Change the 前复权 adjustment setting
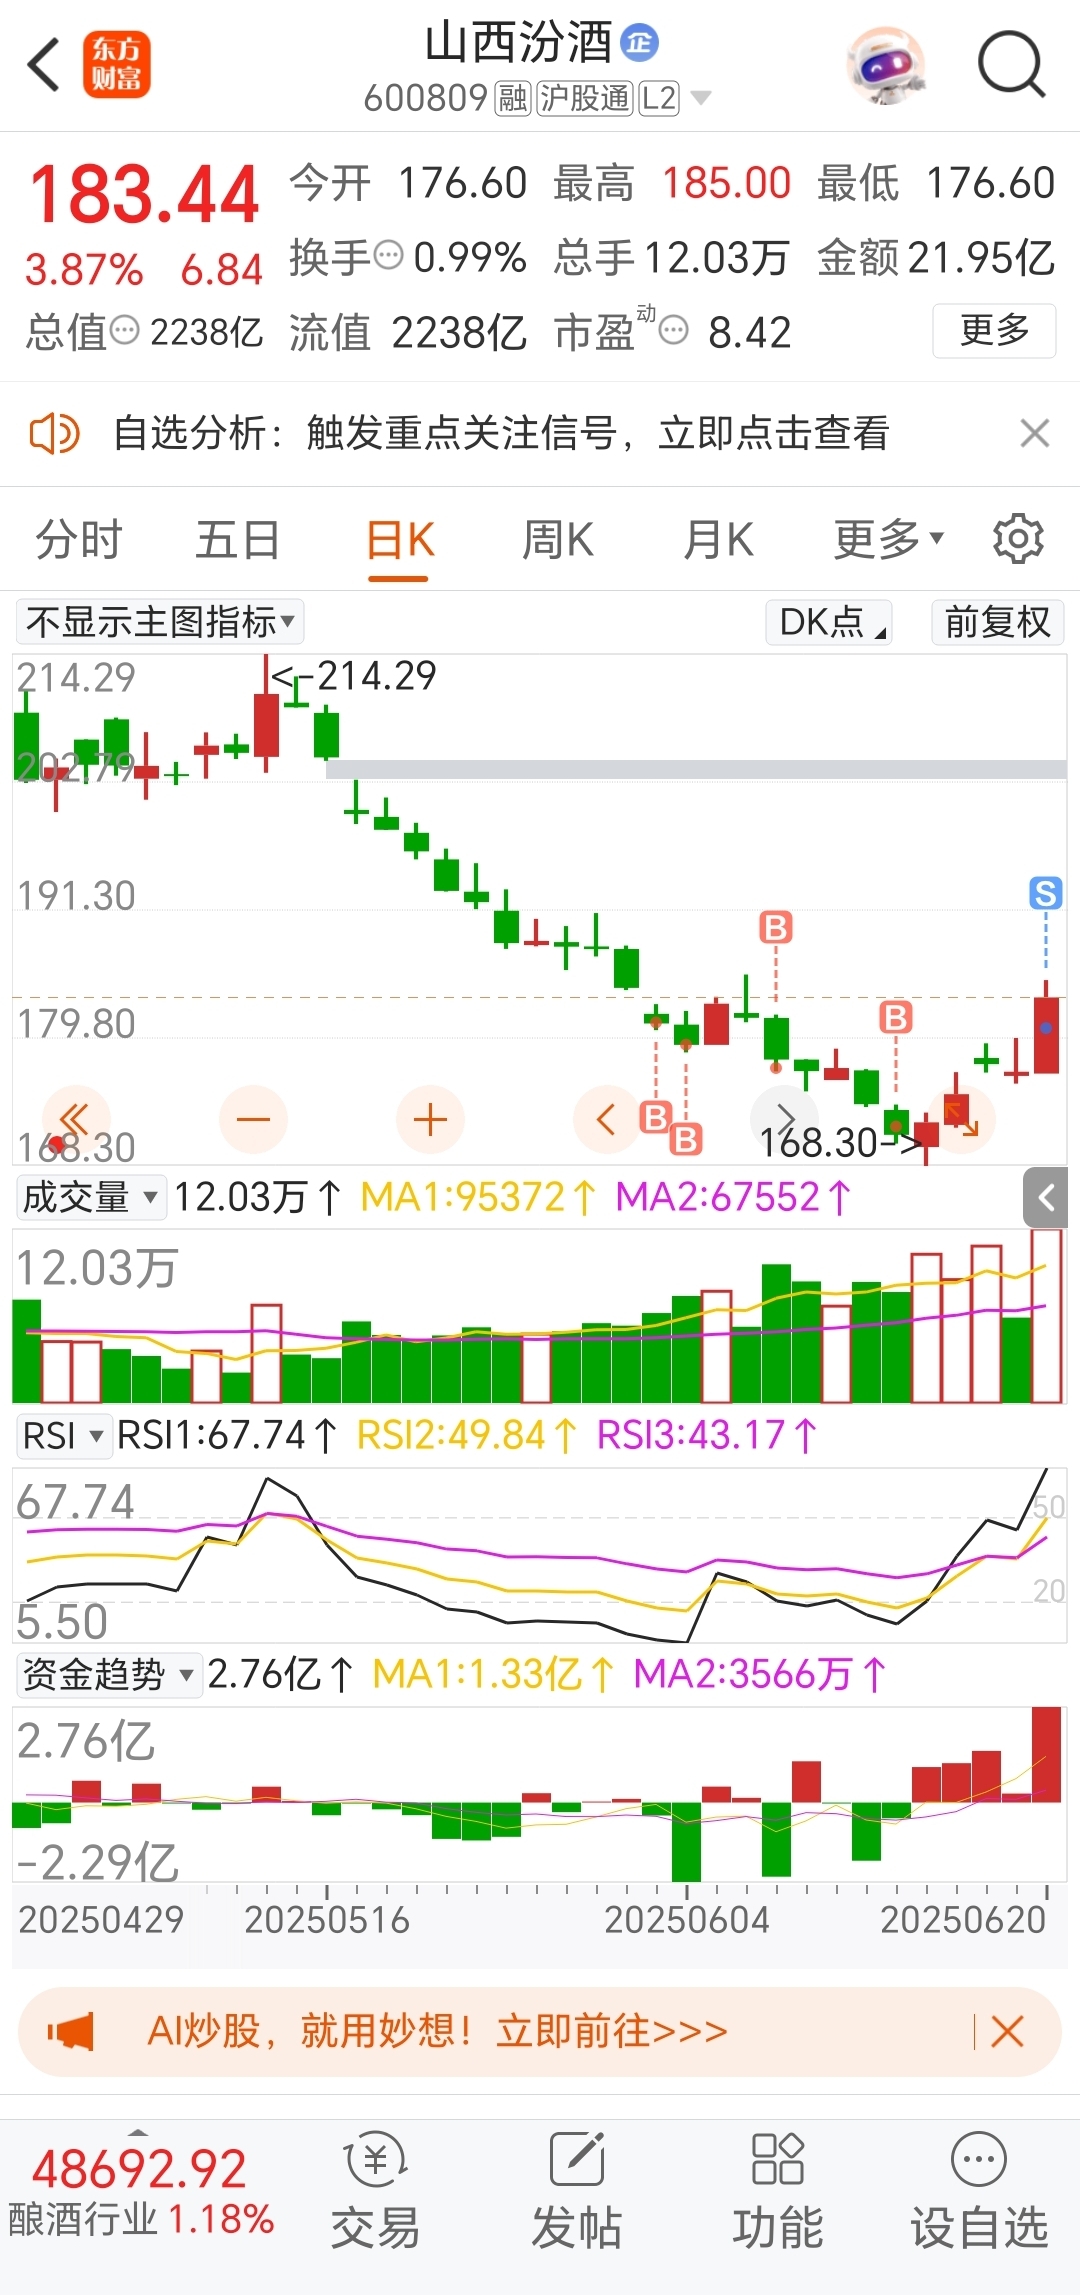 997,622
